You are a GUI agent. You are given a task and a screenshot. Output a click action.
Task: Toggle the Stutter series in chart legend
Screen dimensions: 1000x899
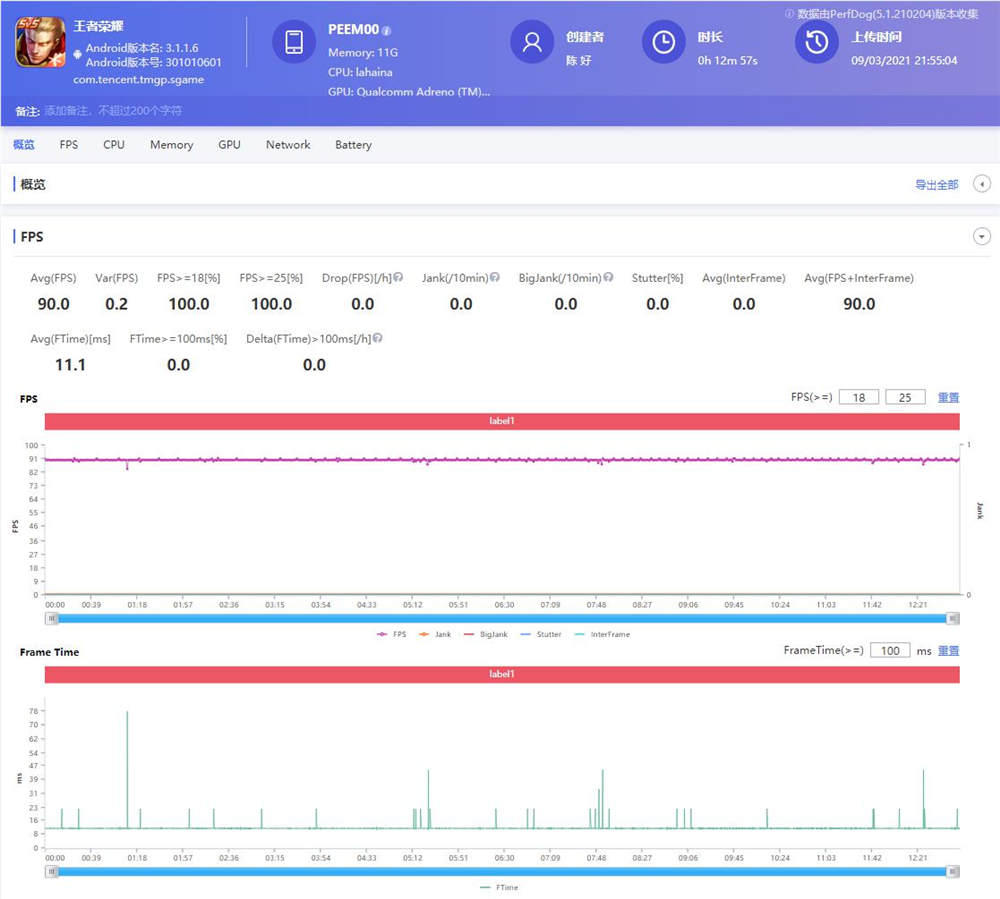click(x=541, y=634)
